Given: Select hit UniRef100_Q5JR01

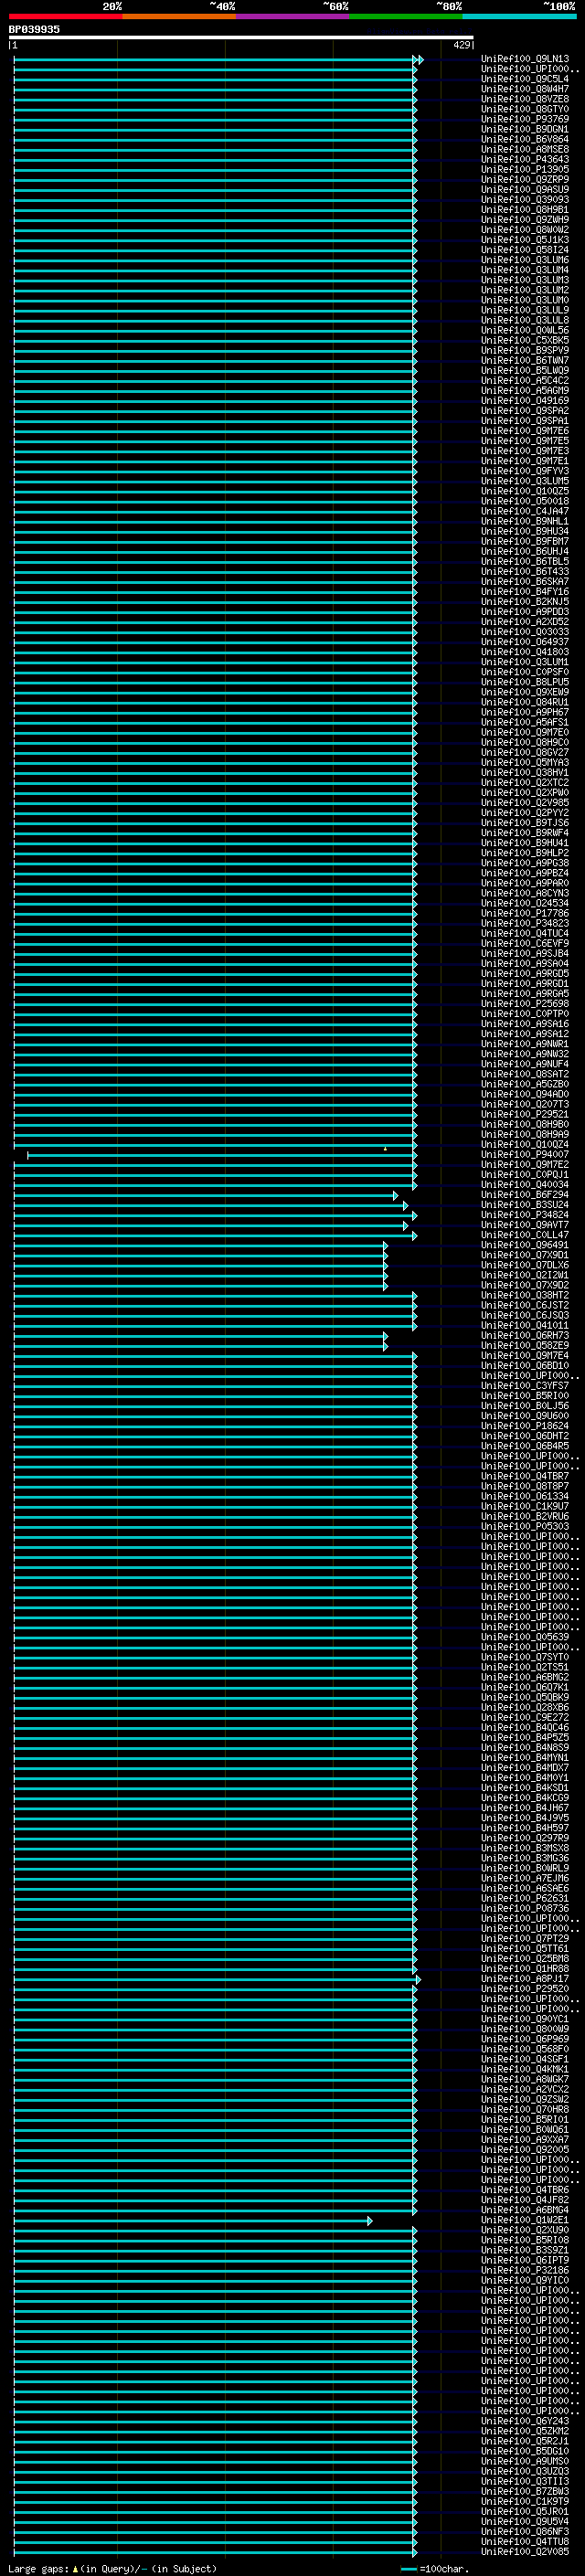Looking at the screenshot, I should click(x=525, y=2511).
